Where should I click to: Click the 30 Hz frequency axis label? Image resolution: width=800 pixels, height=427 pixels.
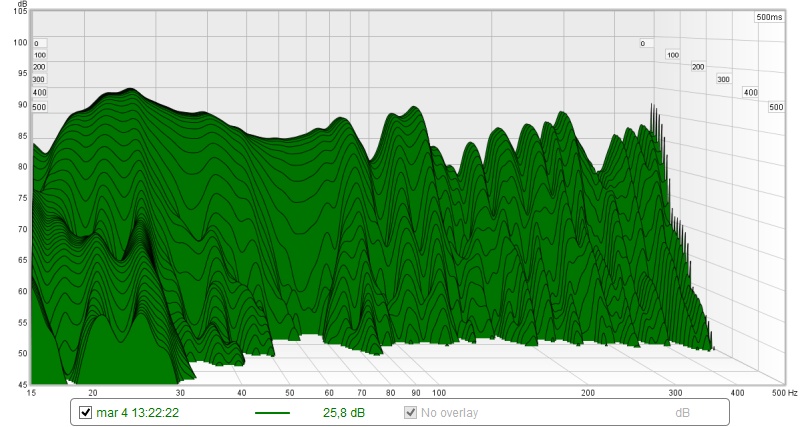[x=180, y=393]
